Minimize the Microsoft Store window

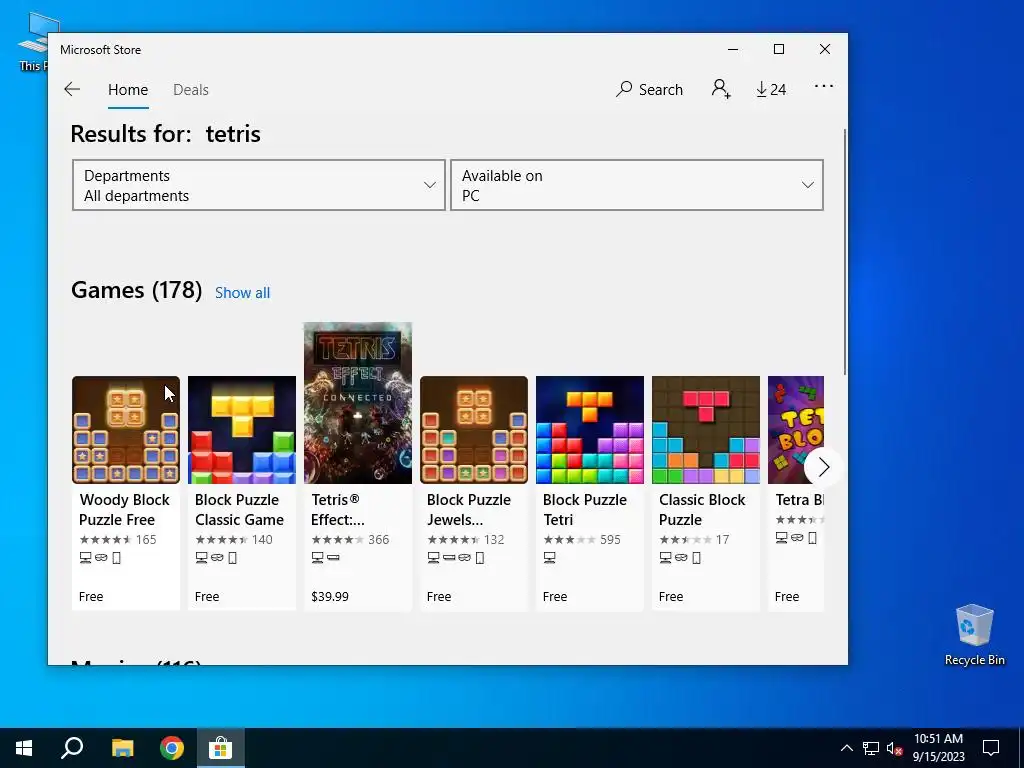pos(733,50)
